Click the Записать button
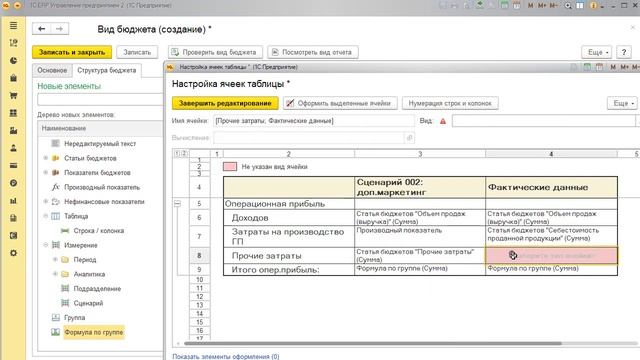This screenshot has height=360, width=640. [137, 52]
